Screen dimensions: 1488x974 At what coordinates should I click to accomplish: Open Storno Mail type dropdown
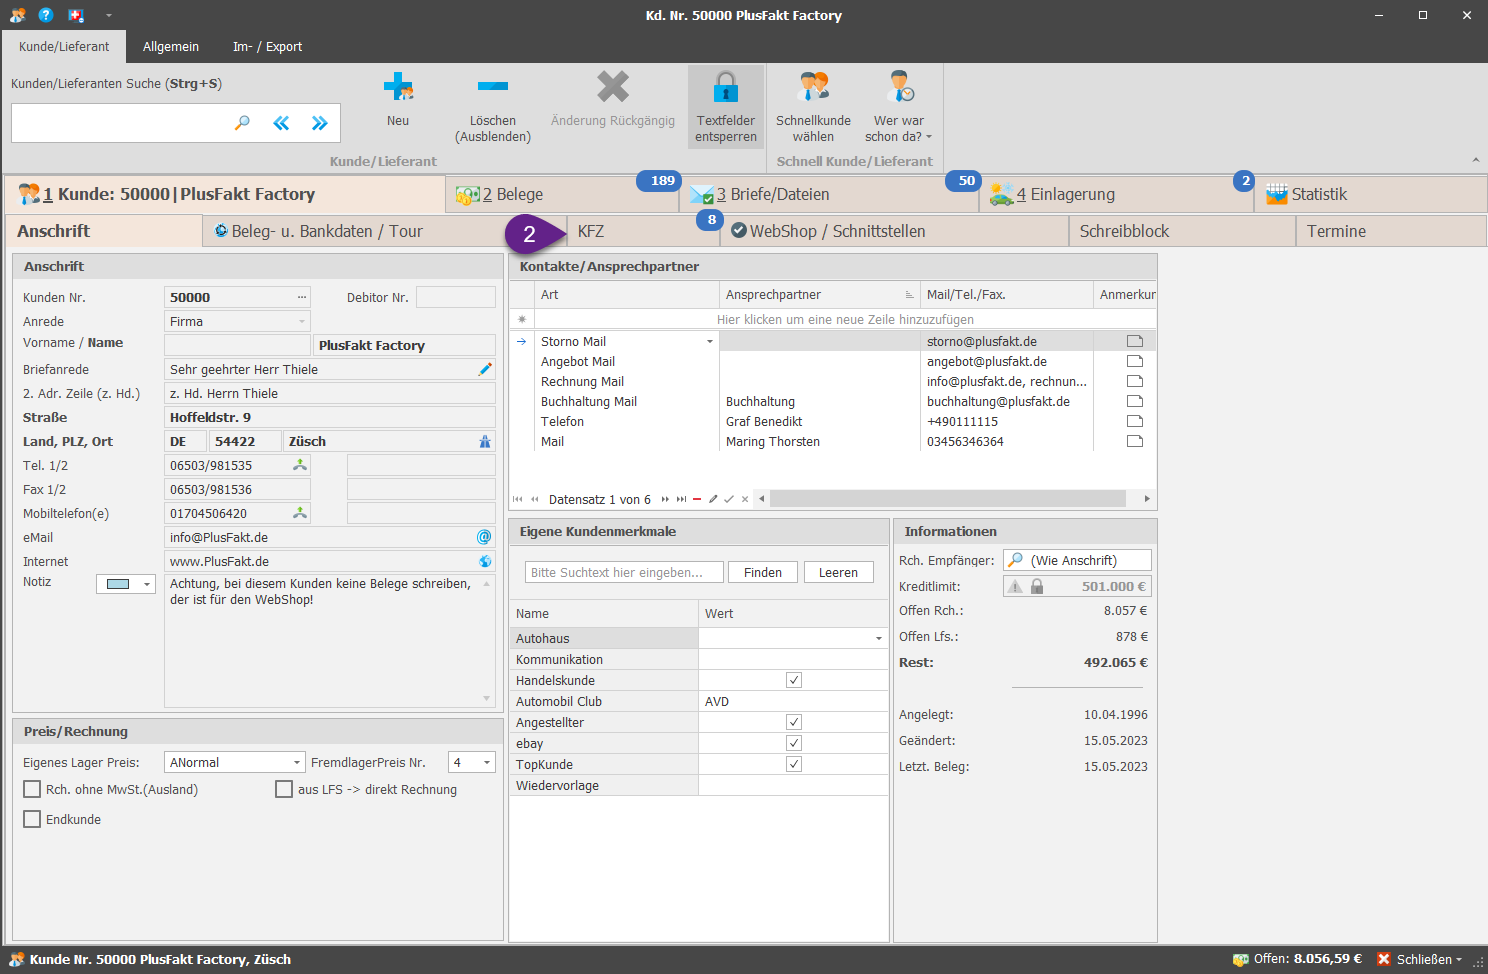tap(710, 341)
